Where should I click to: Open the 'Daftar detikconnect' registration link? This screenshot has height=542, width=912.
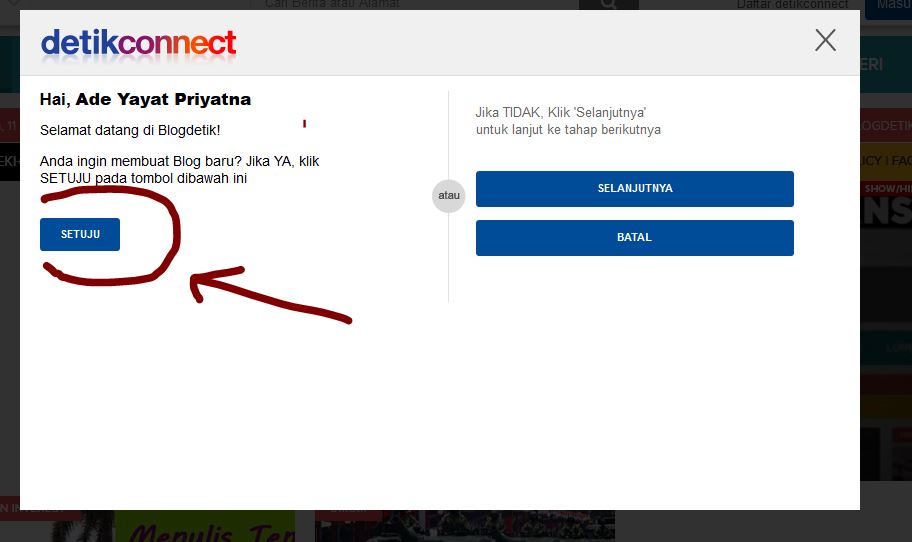pos(792,5)
